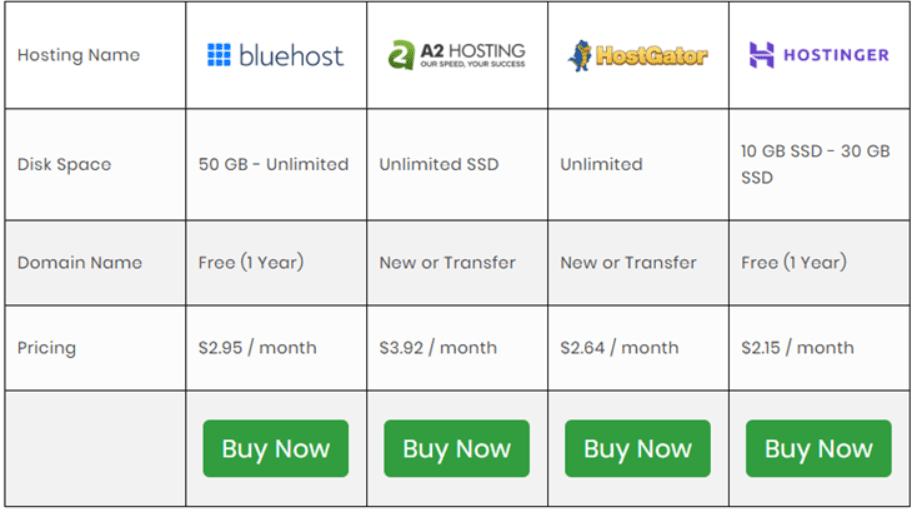Click Buy Now under HostGator
The image size is (913, 510).
(x=638, y=448)
